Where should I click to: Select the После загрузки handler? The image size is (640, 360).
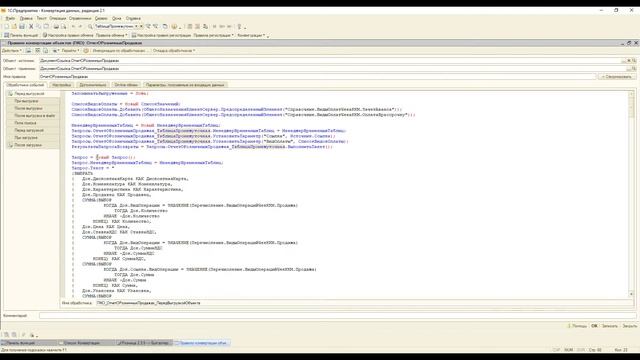tap(33, 145)
